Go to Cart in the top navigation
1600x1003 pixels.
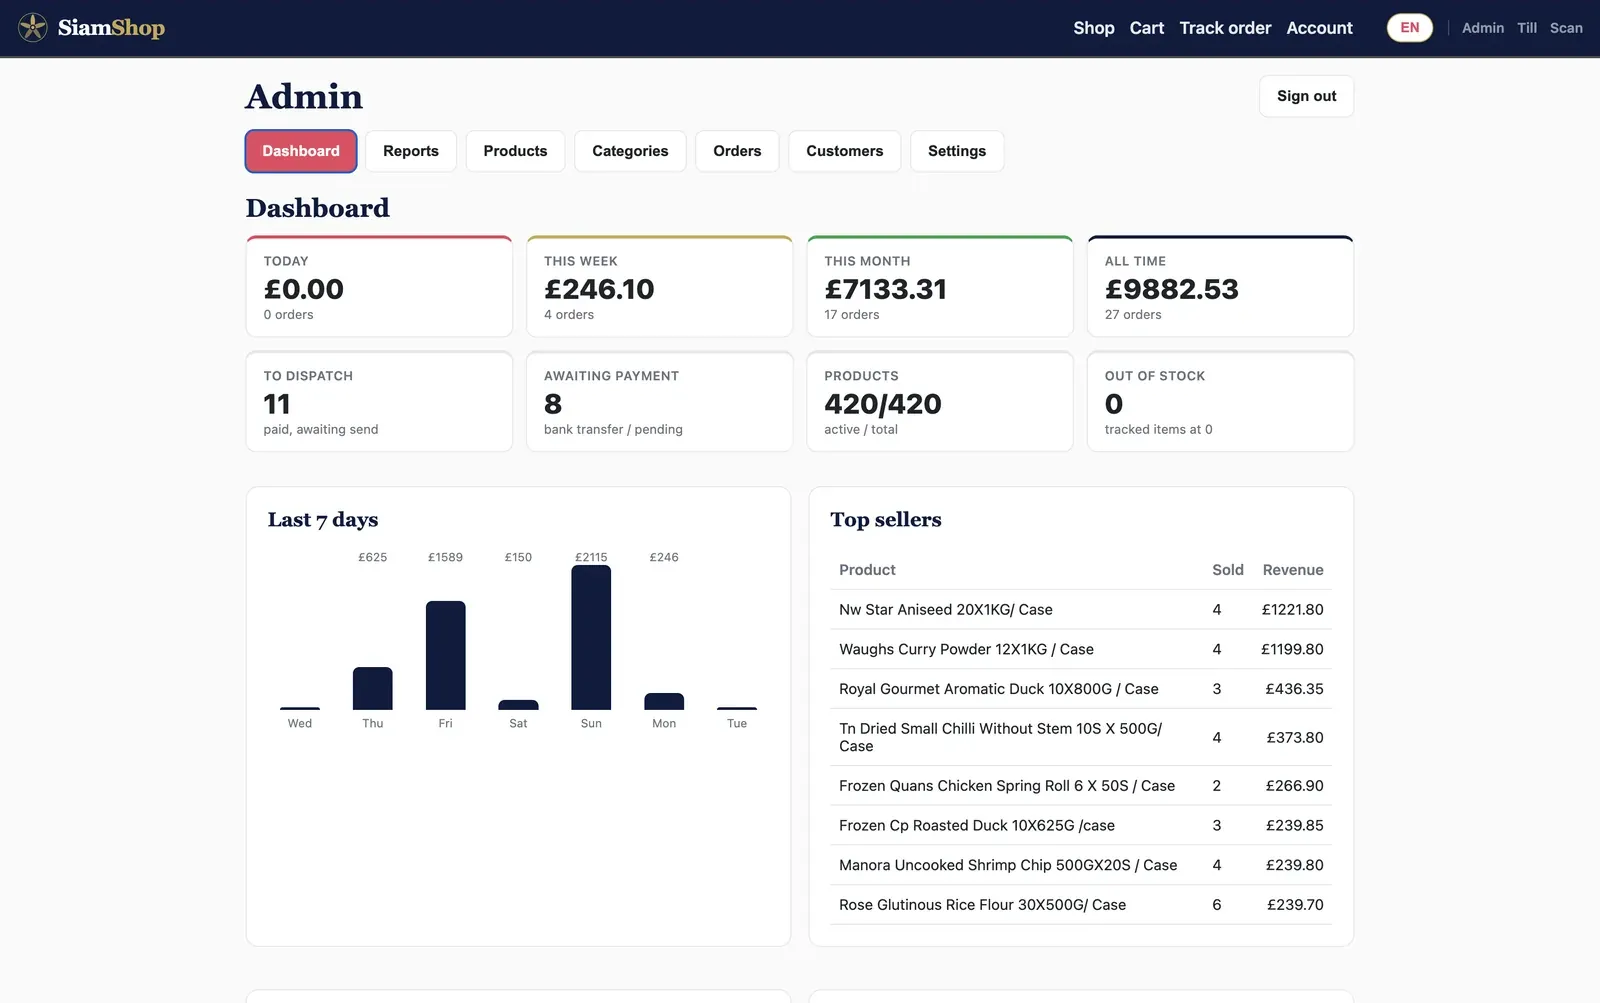(x=1146, y=28)
